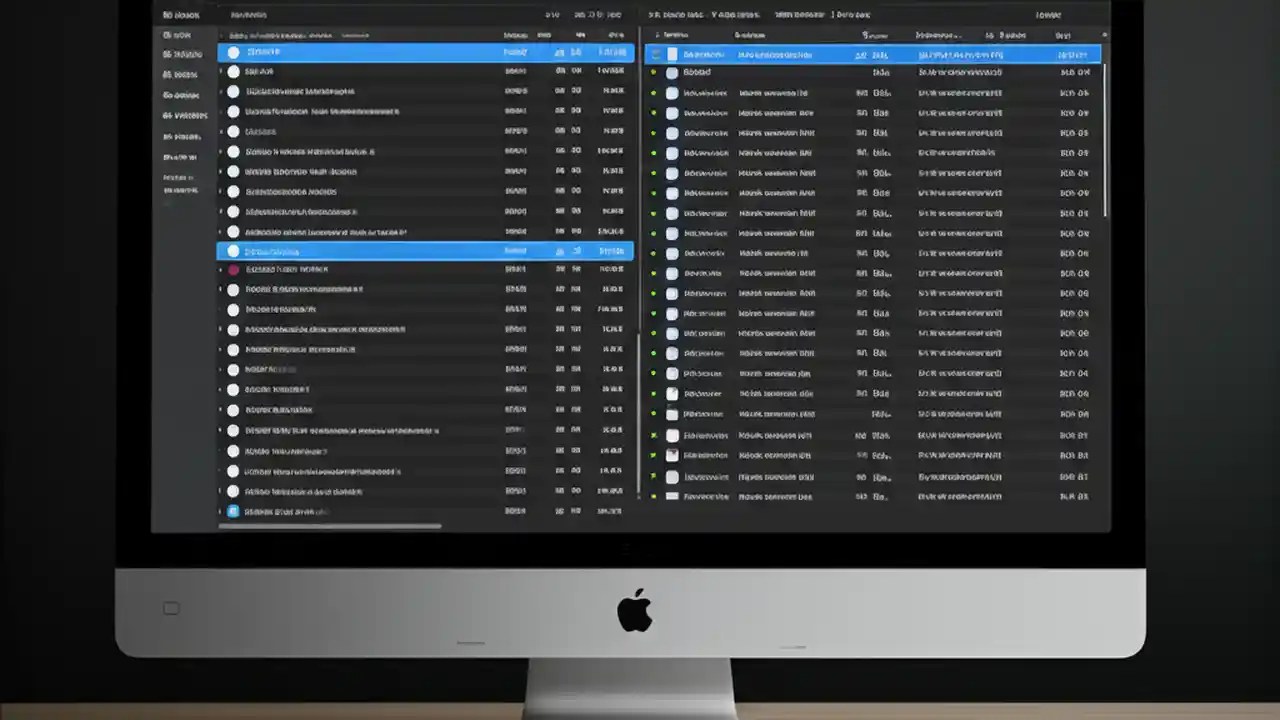Click the icon in the second blue-selected left row
This screenshot has width=1280, height=720.
pyautogui.click(x=233, y=251)
